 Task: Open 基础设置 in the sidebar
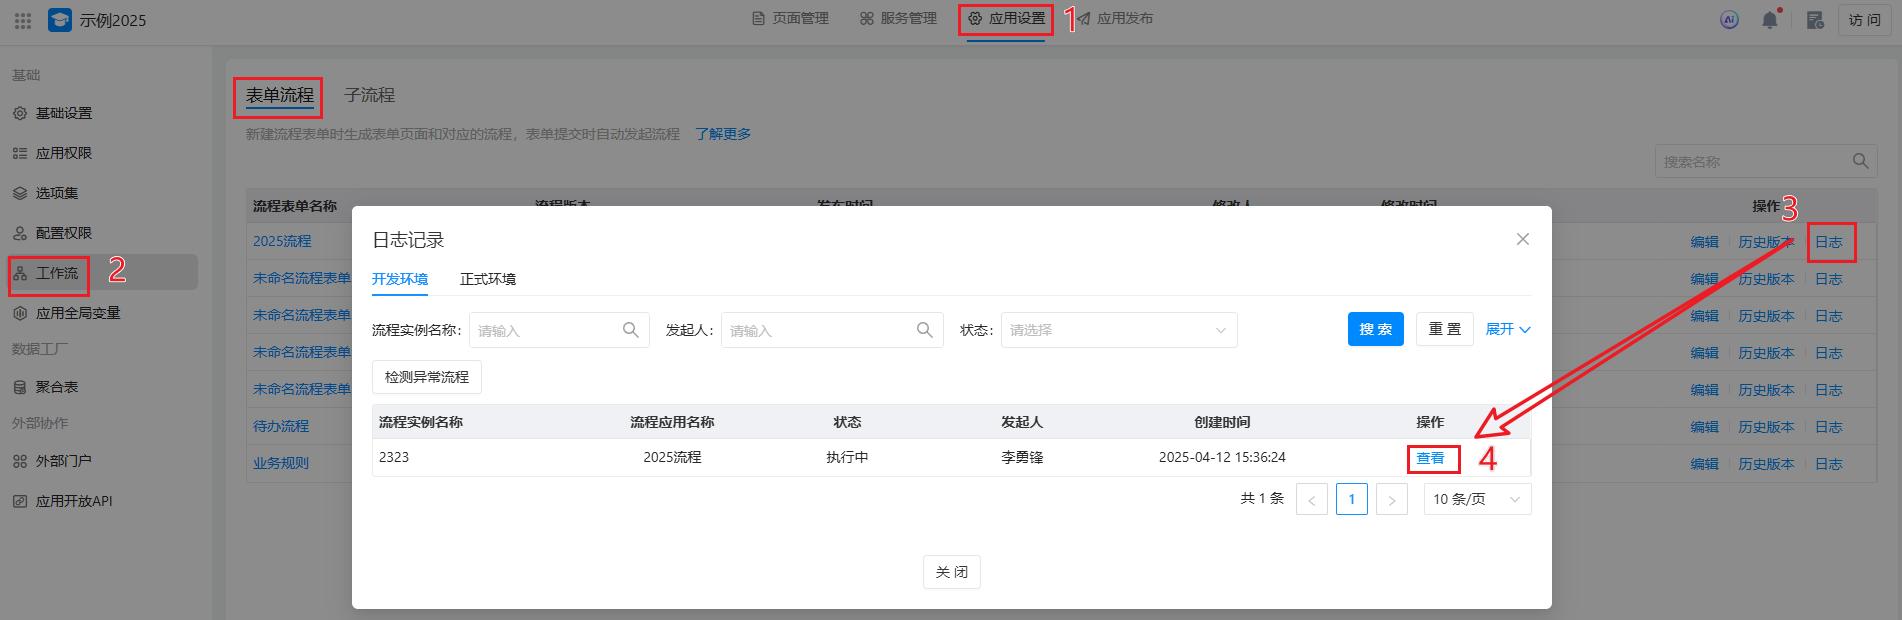[x=64, y=113]
